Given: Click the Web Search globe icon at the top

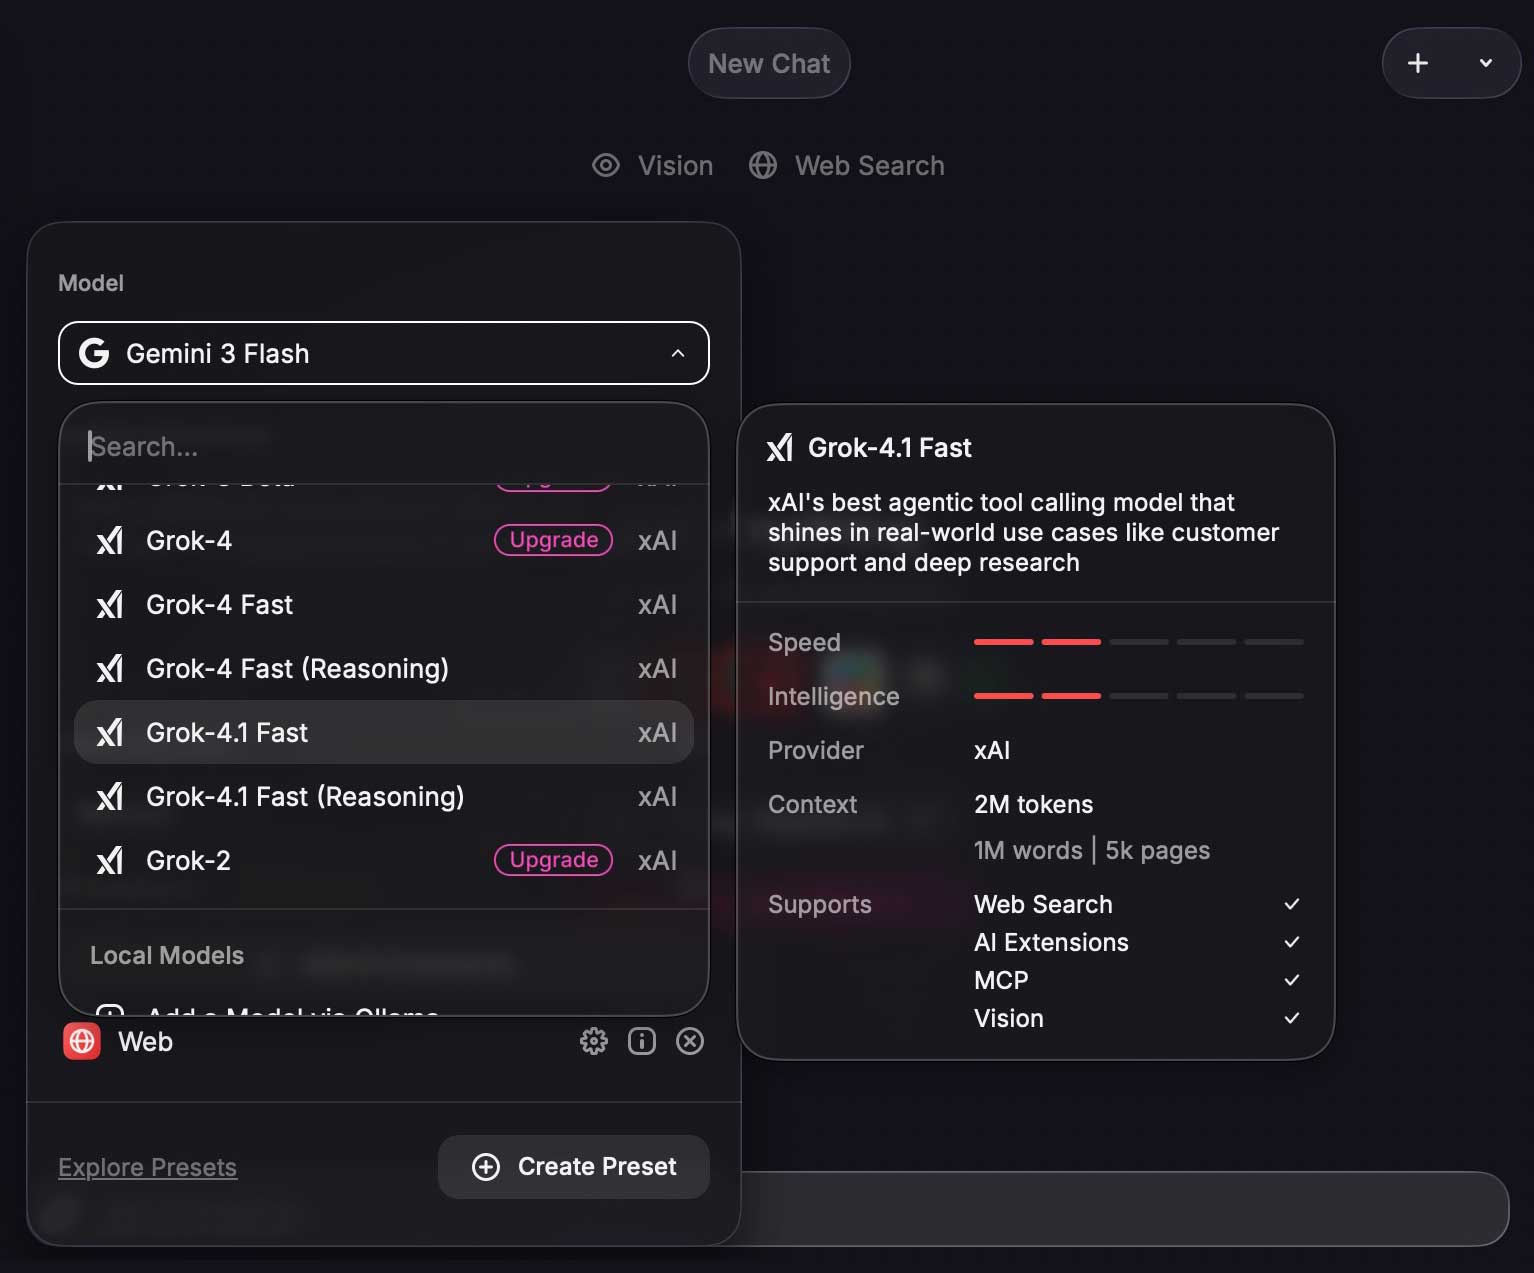Looking at the screenshot, I should coord(765,165).
